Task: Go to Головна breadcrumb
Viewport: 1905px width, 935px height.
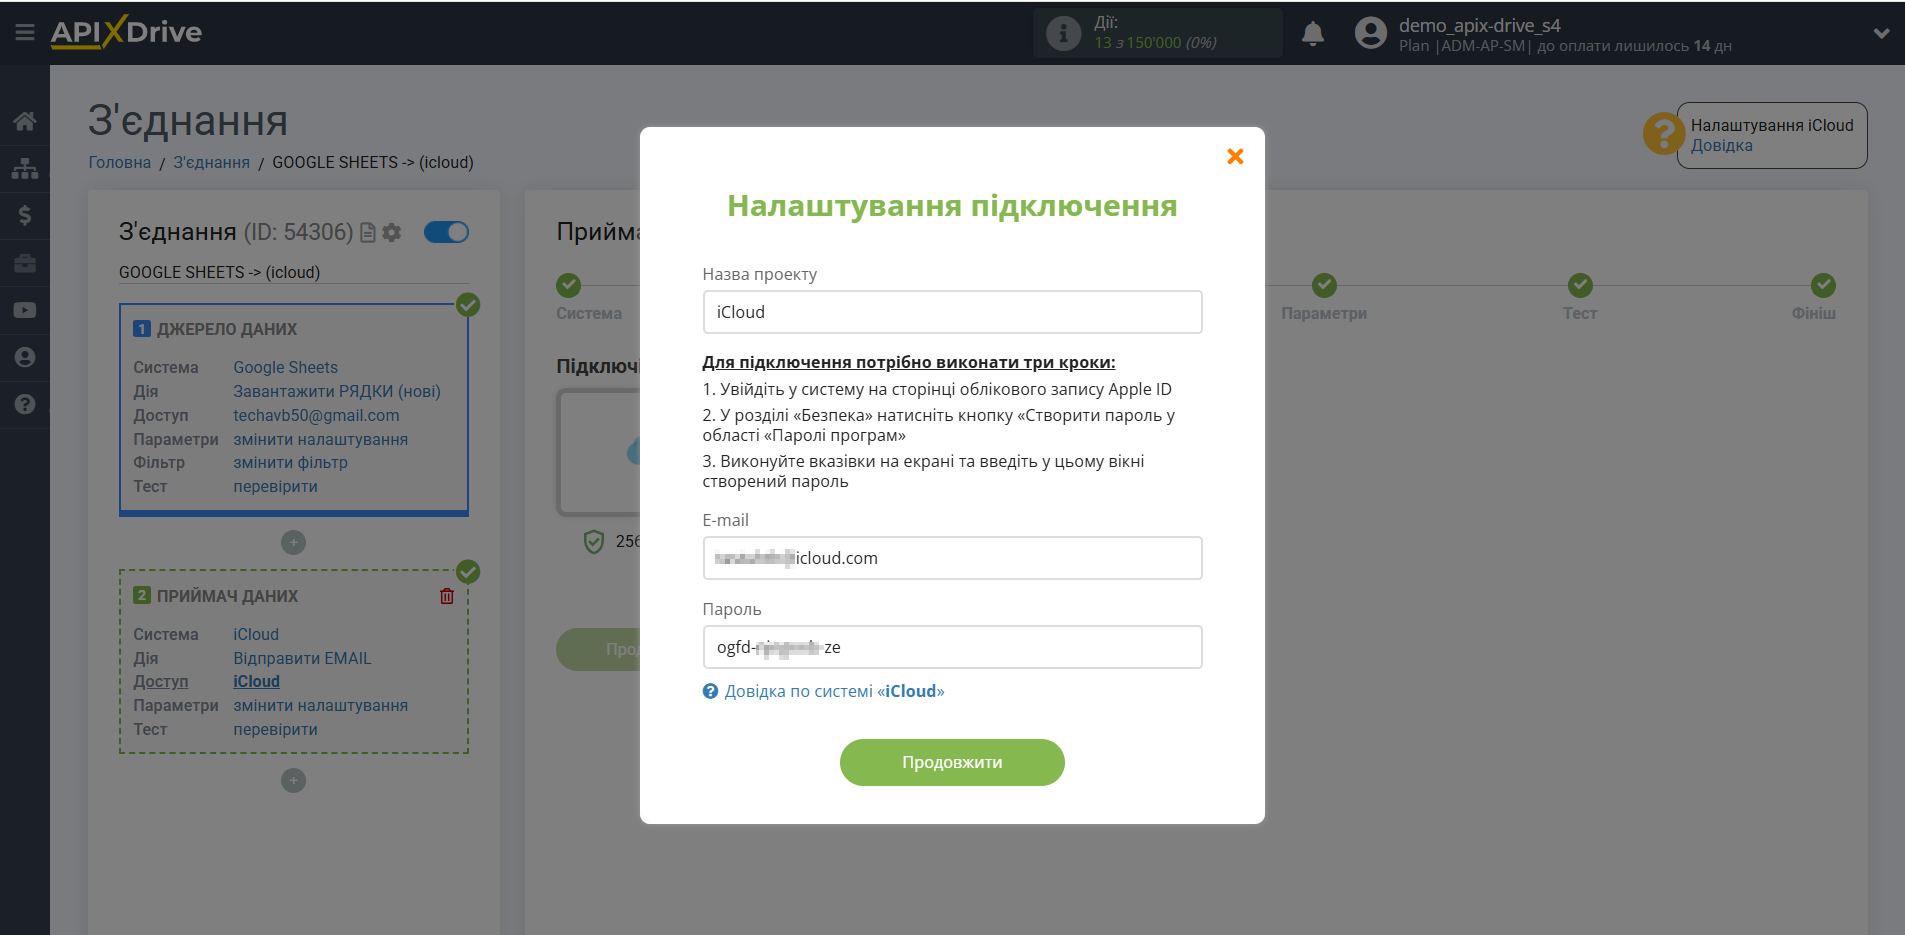Action: pyautogui.click(x=119, y=162)
